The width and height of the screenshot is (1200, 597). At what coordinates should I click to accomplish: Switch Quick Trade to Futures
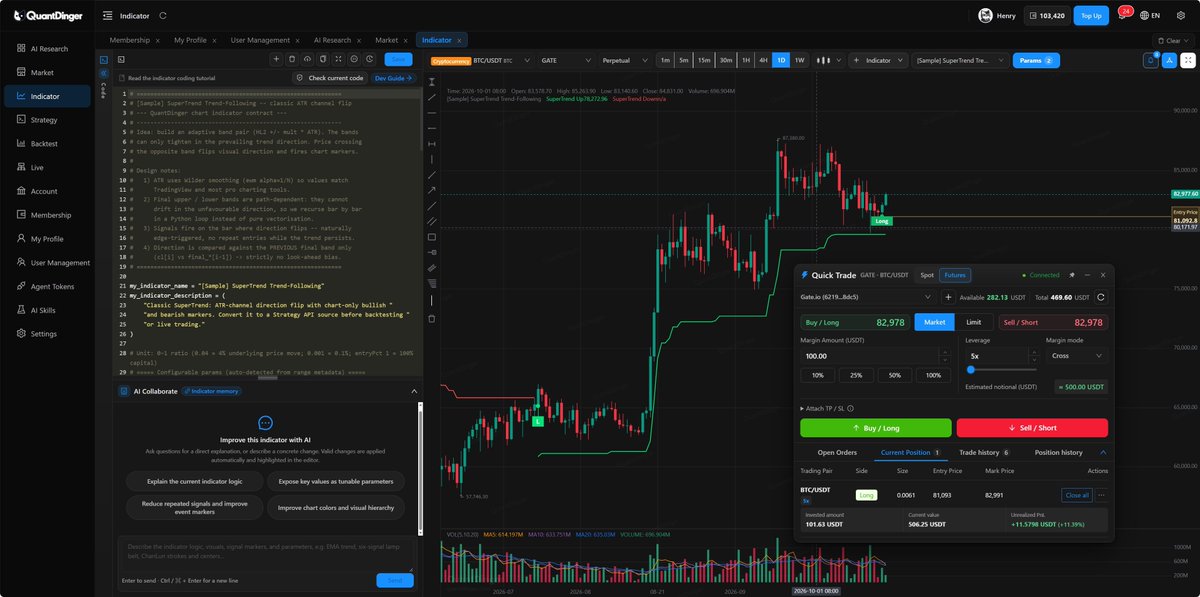click(955, 275)
